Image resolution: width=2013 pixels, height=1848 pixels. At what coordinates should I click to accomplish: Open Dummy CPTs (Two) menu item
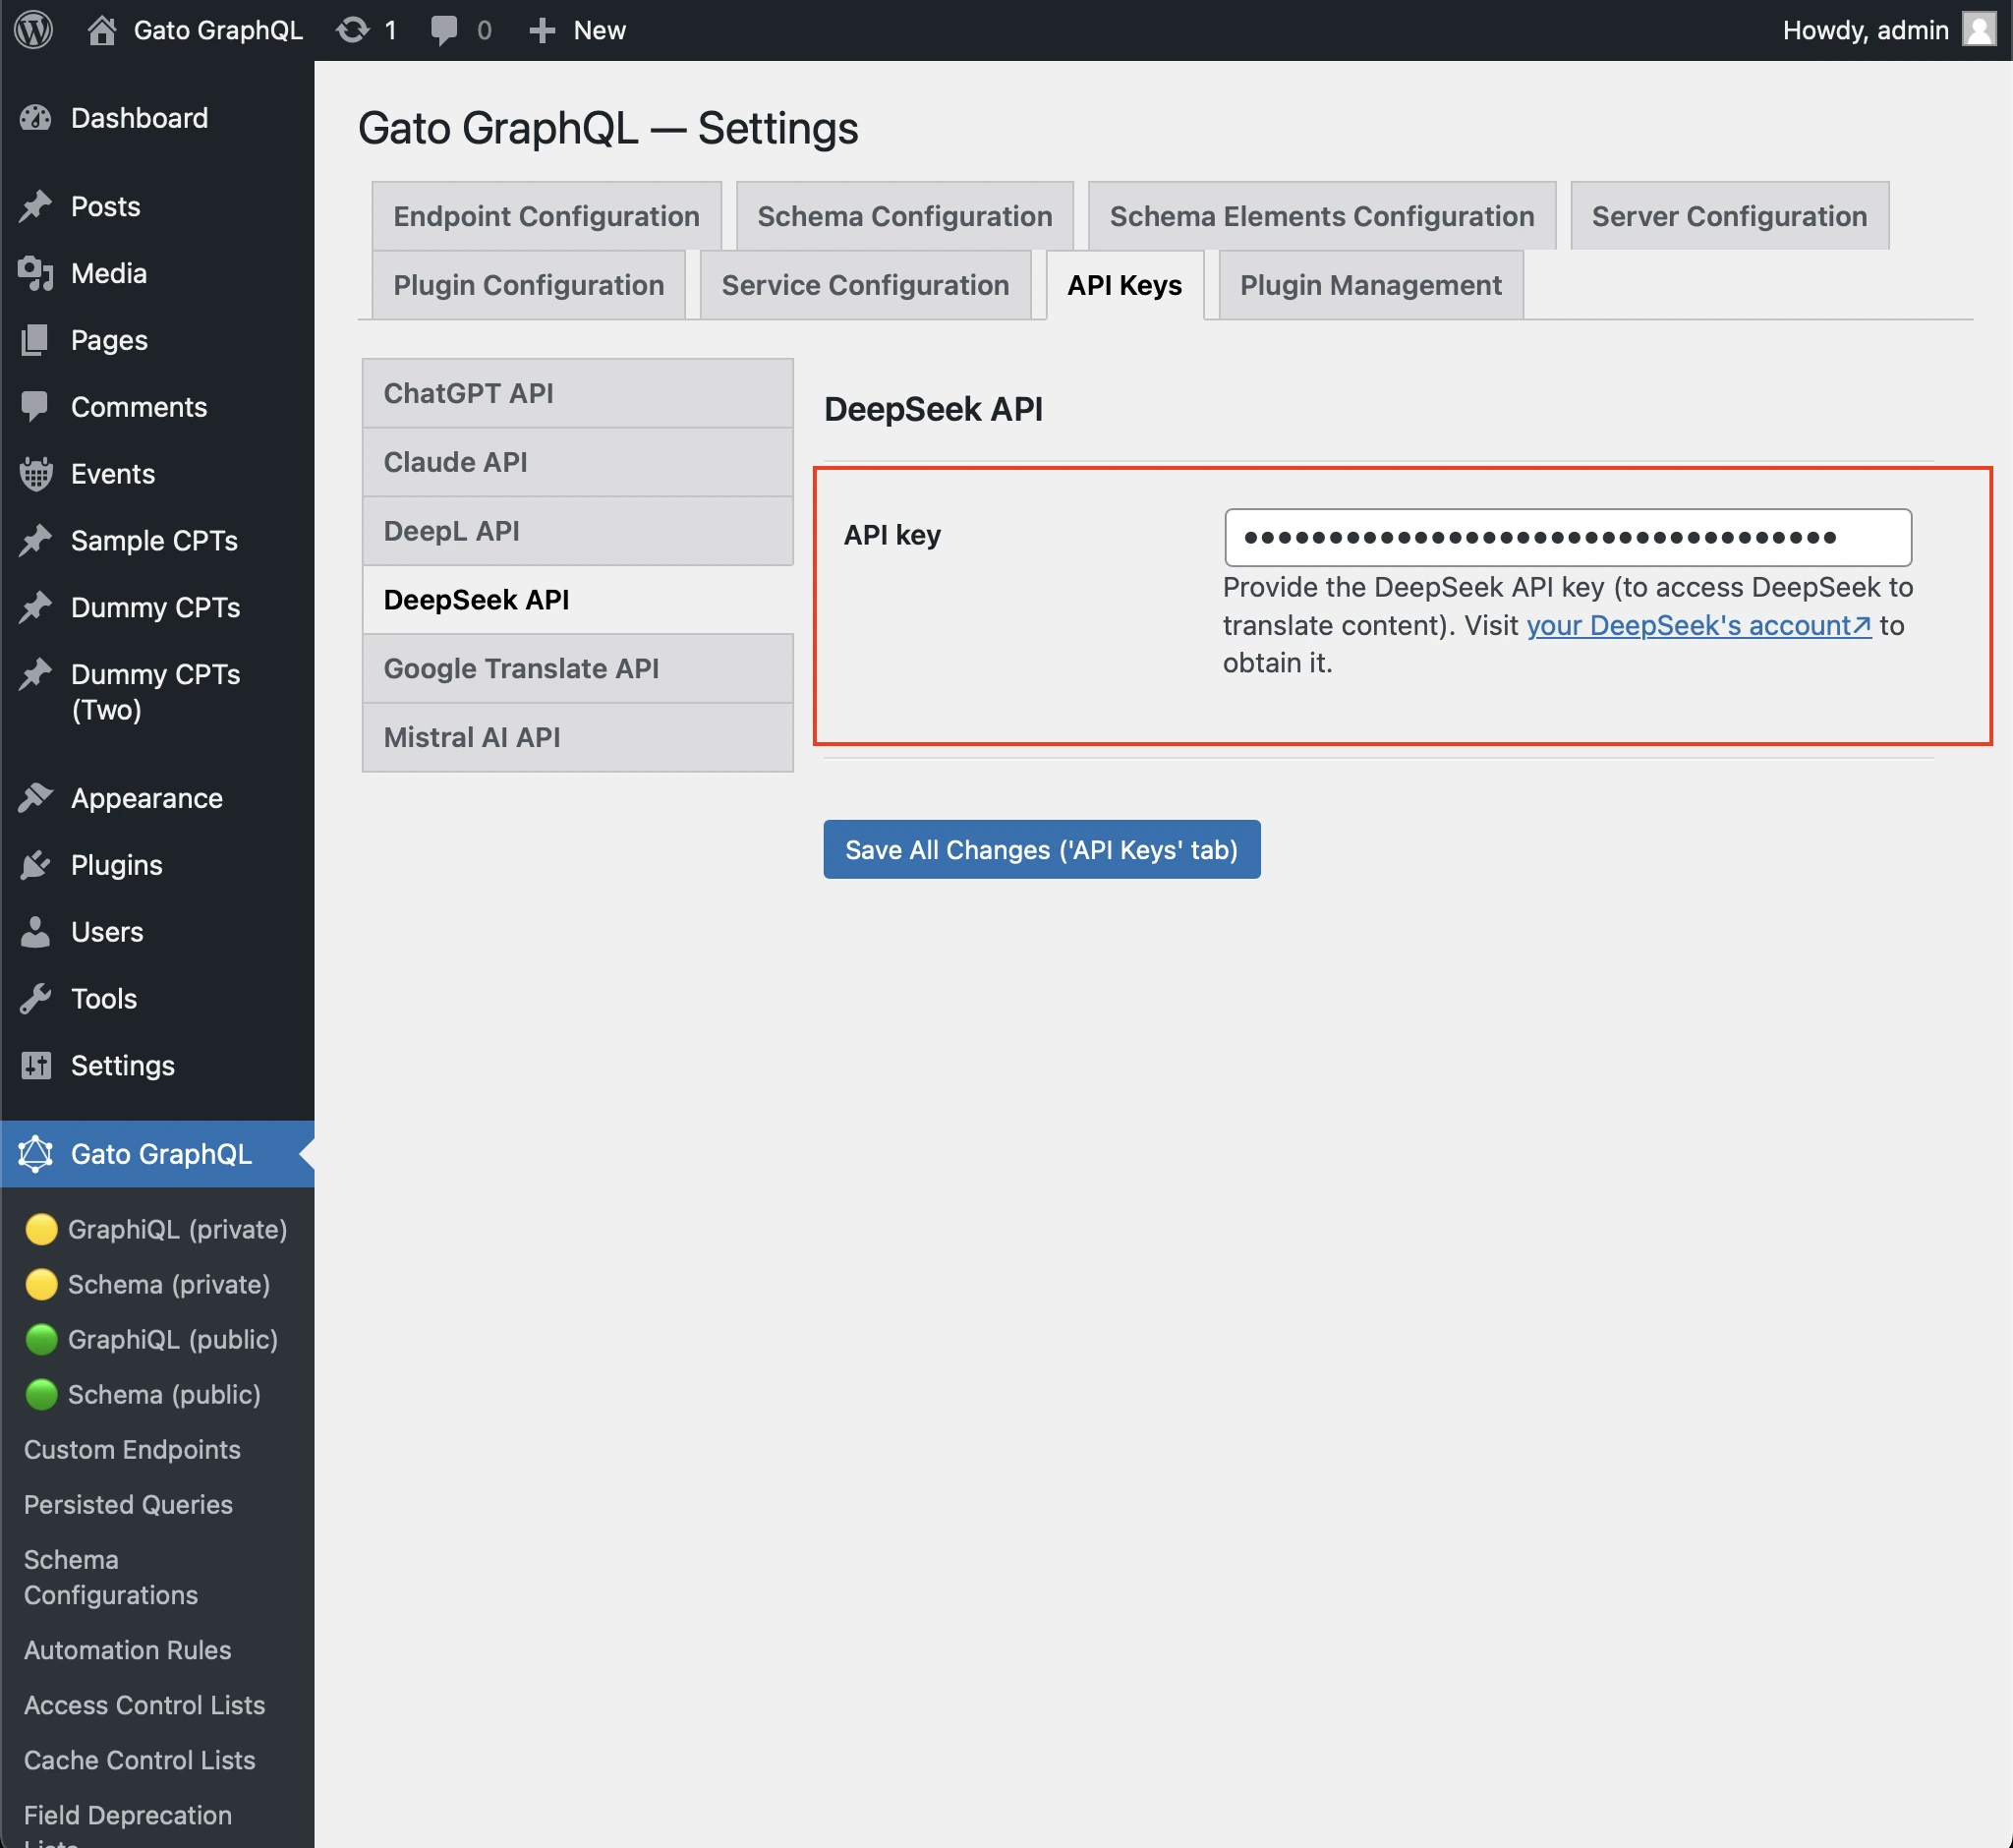click(157, 692)
